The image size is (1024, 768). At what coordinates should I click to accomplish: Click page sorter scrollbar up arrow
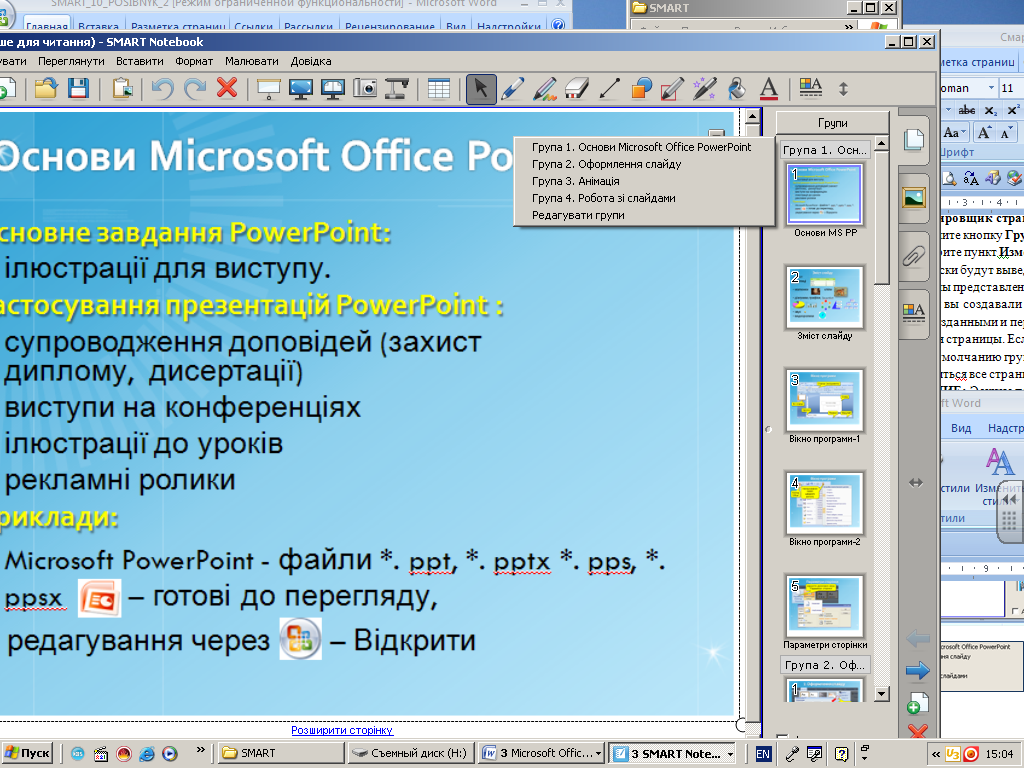882,143
